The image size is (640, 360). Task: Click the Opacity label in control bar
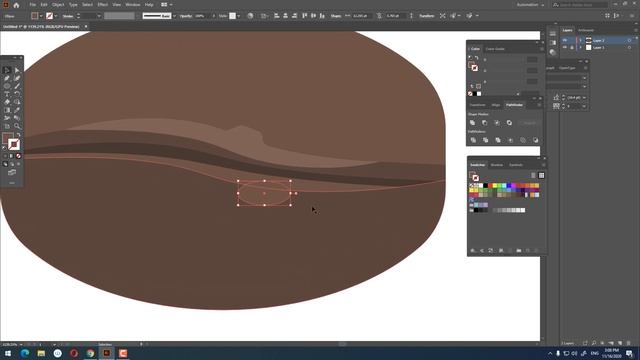point(186,16)
